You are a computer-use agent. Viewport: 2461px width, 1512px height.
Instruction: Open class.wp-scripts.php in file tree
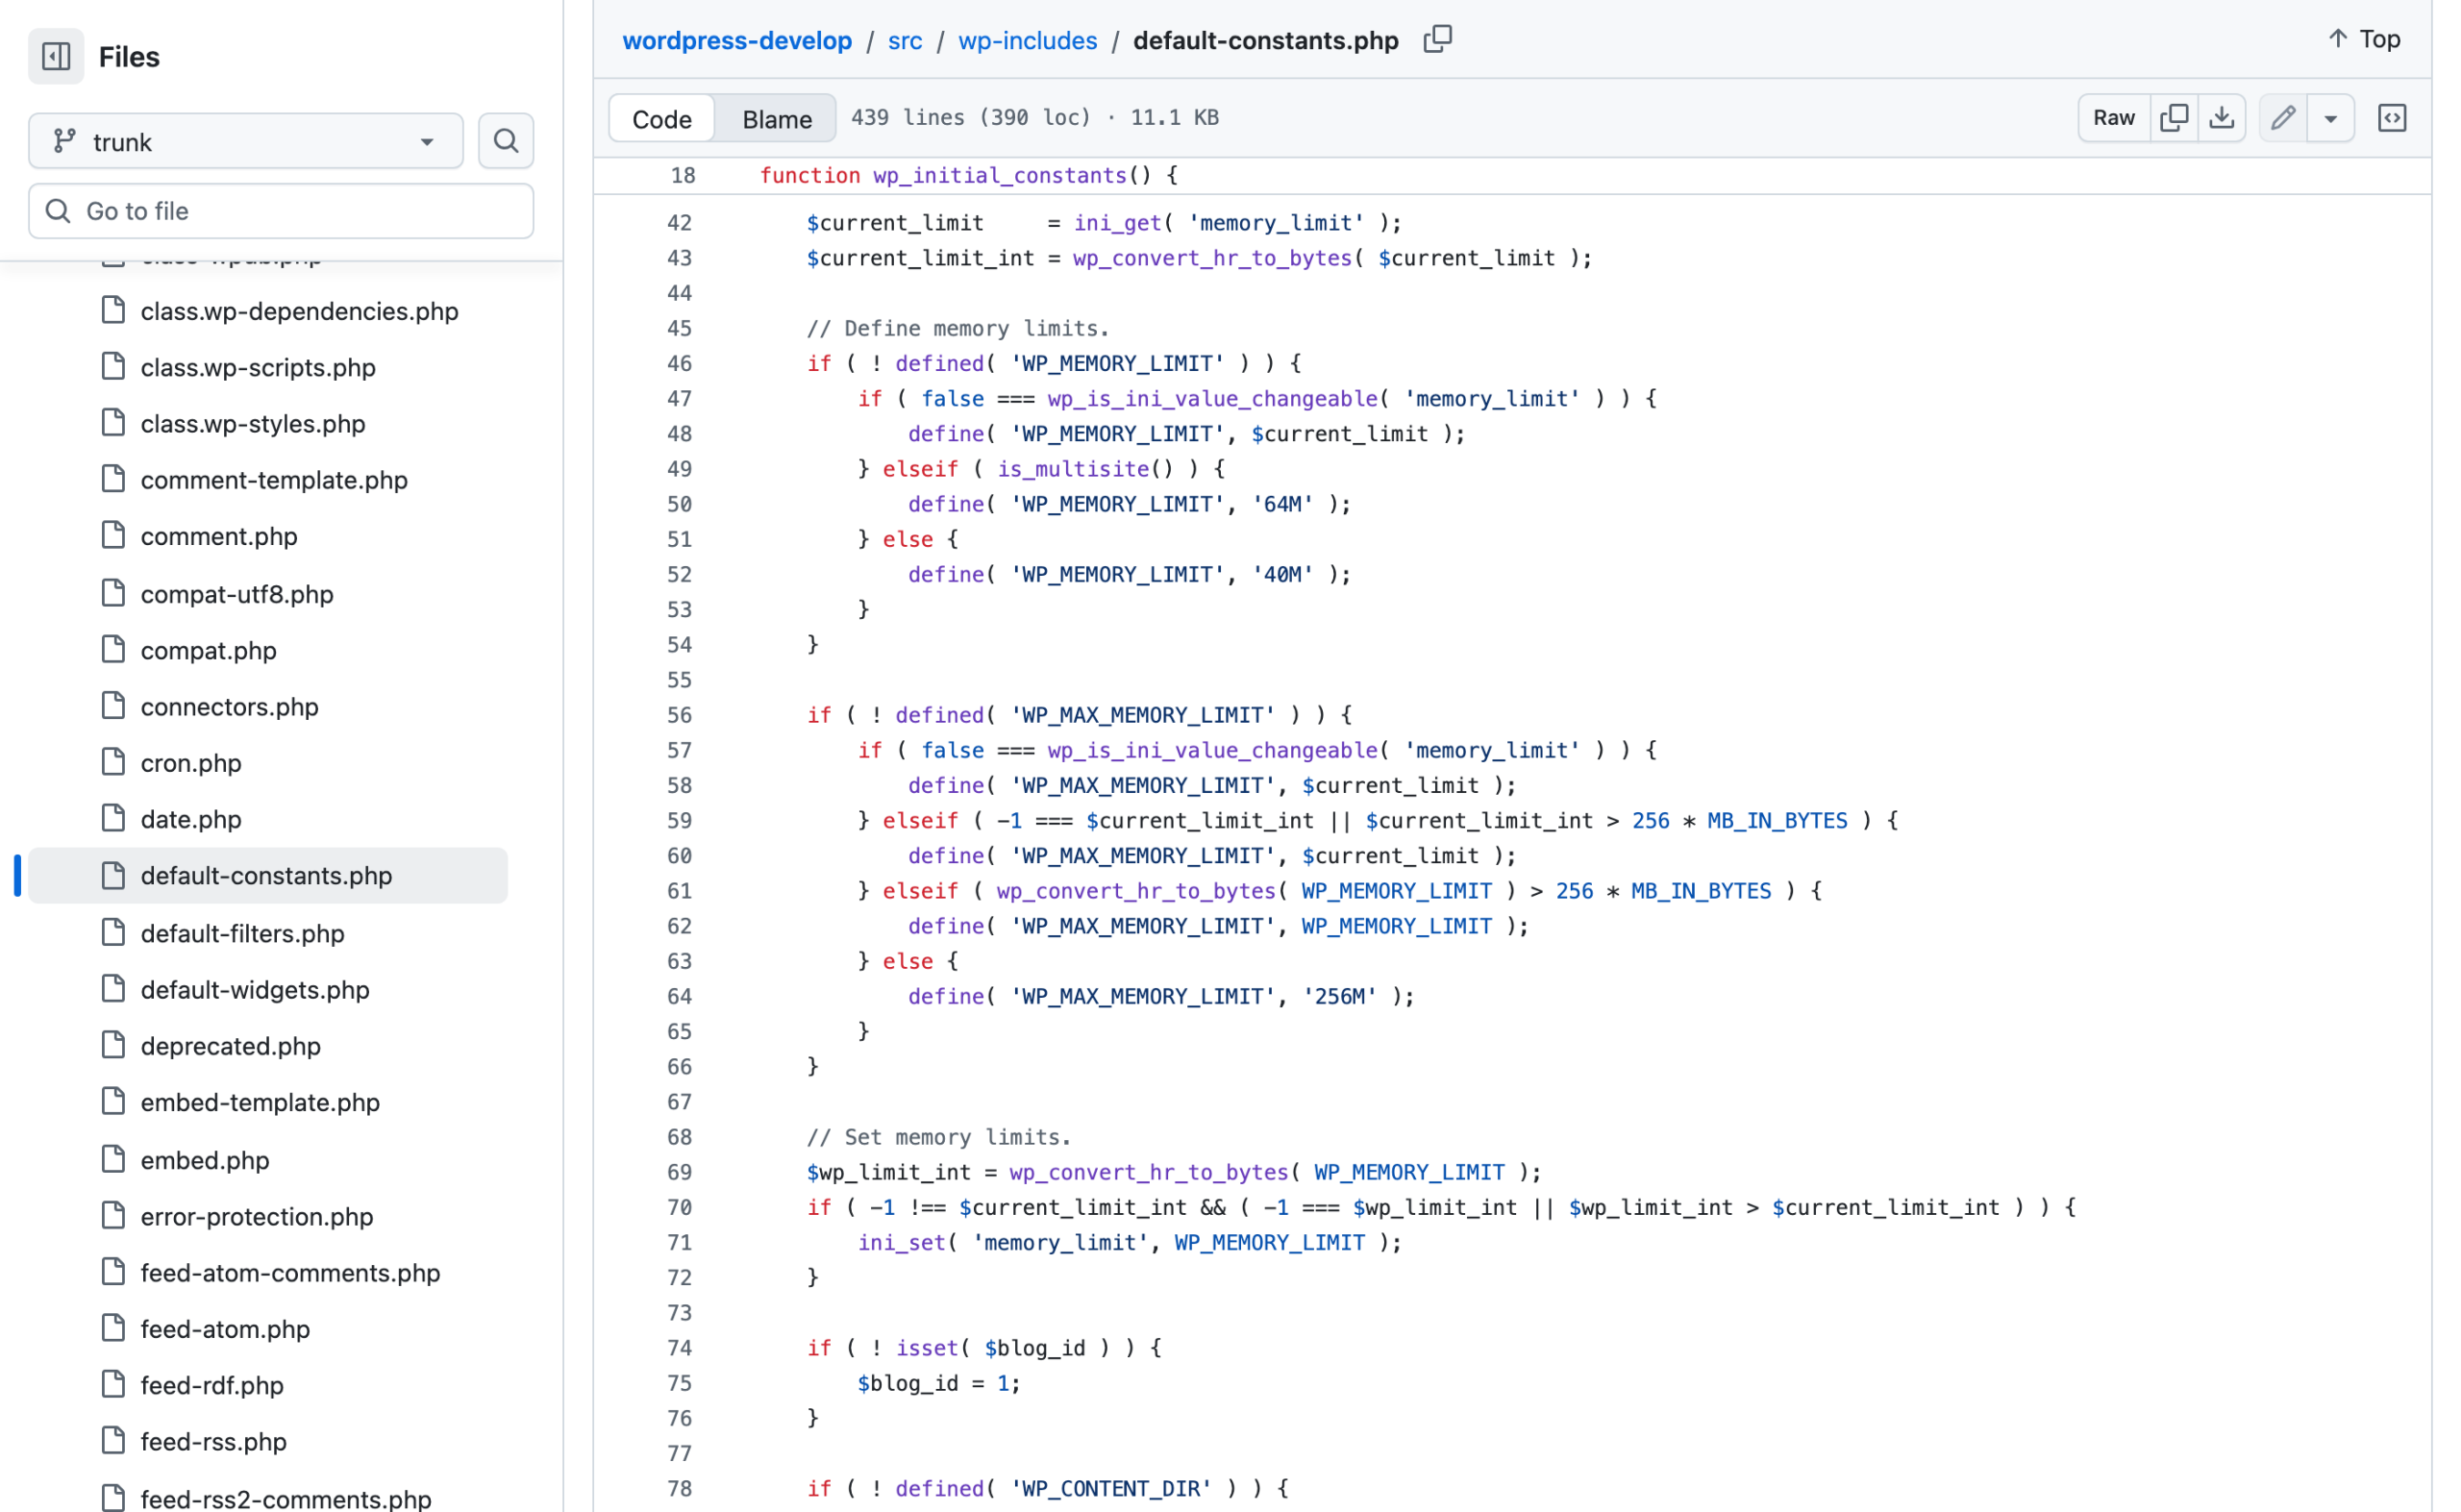[268, 367]
